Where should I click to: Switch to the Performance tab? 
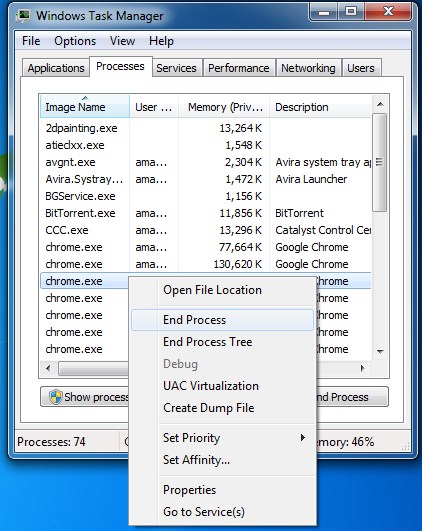239,68
